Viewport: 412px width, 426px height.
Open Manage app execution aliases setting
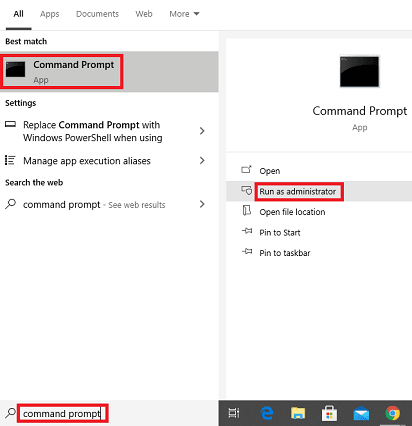pos(109,161)
